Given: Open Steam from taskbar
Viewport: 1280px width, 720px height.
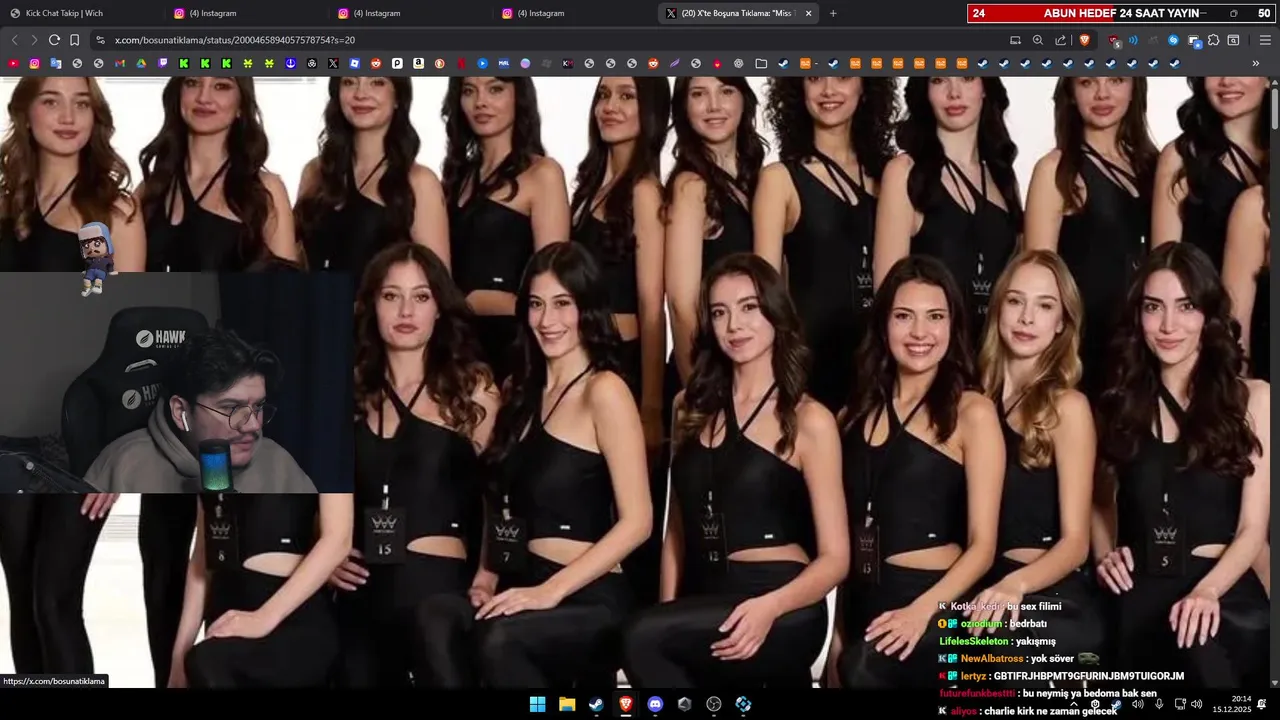Looking at the screenshot, I should point(596,704).
